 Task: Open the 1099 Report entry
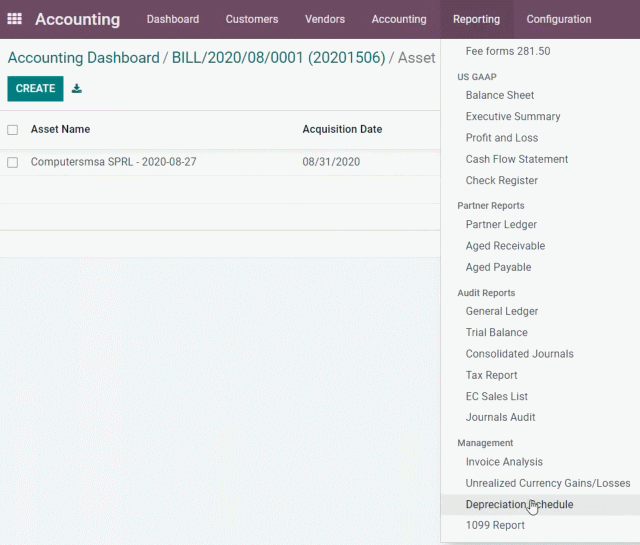click(495, 525)
